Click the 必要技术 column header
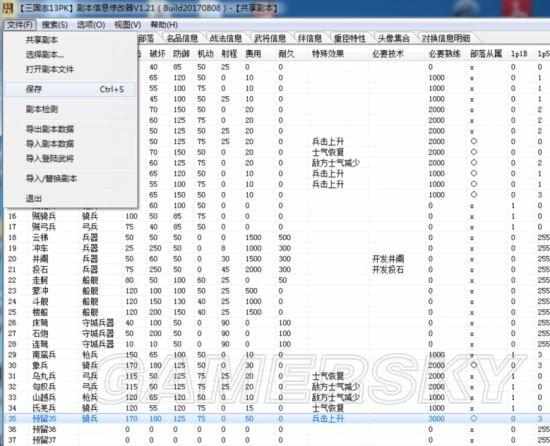Image resolution: width=550 pixels, height=446 pixels. (388, 54)
